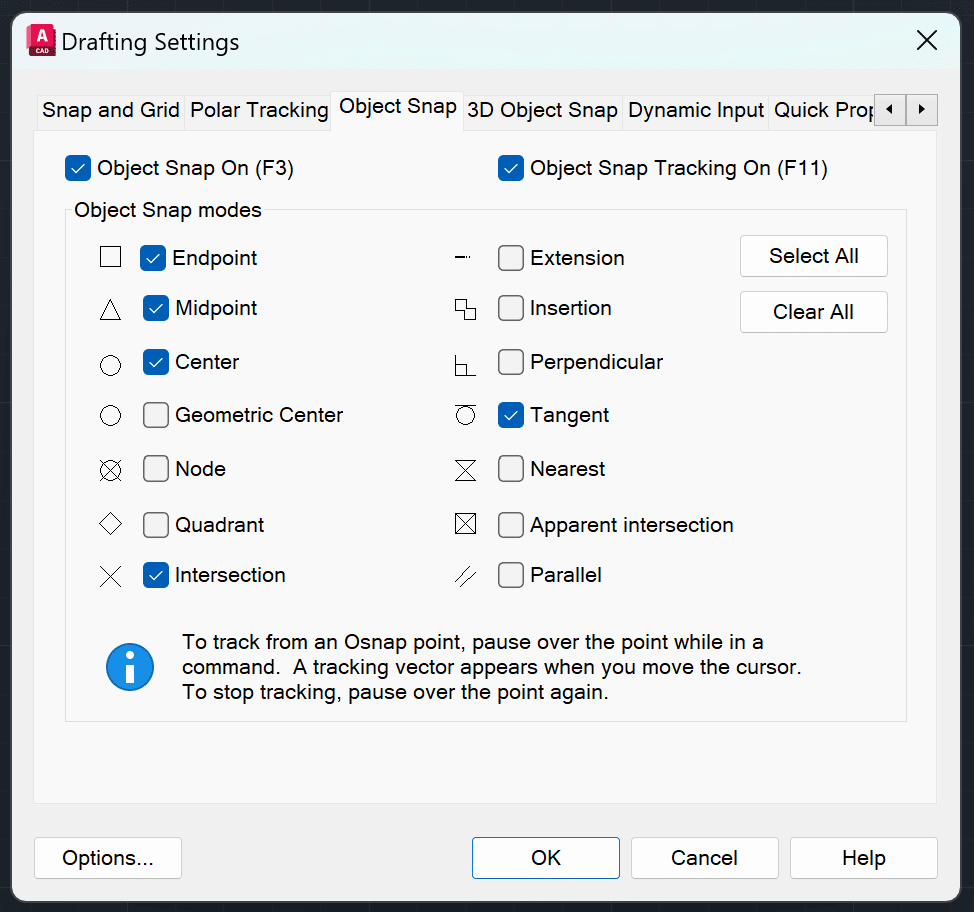The width and height of the screenshot is (974, 912).
Task: Enable the Geometric Center snap checkbox
Action: pos(156,414)
